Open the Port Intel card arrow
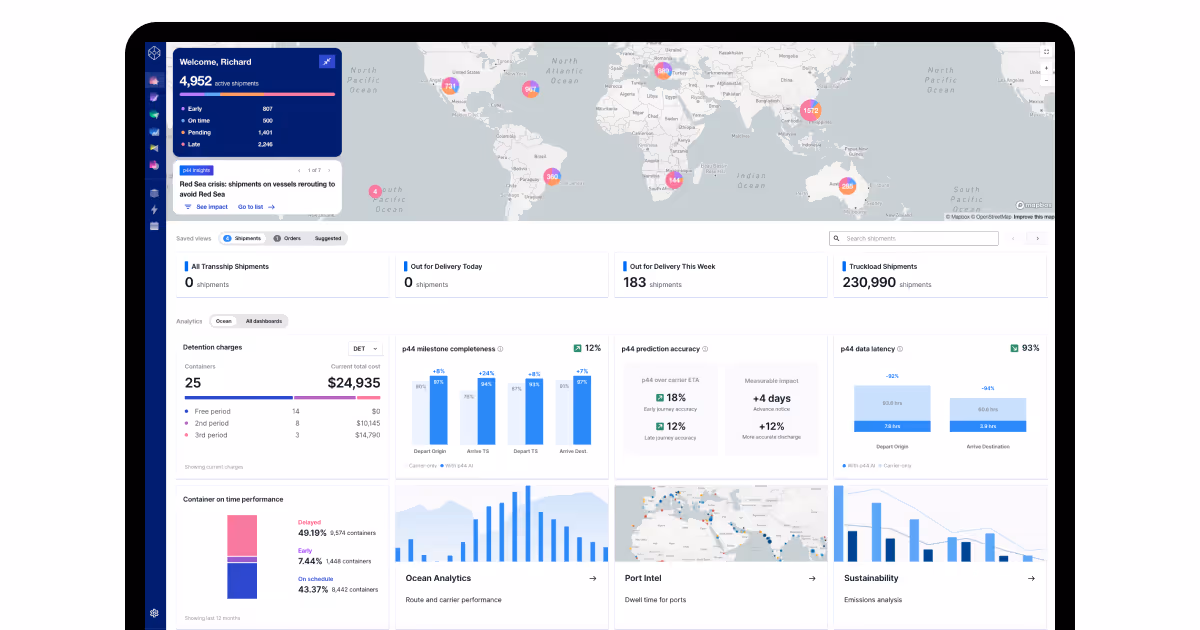The height and width of the screenshot is (630, 1200). pos(811,578)
